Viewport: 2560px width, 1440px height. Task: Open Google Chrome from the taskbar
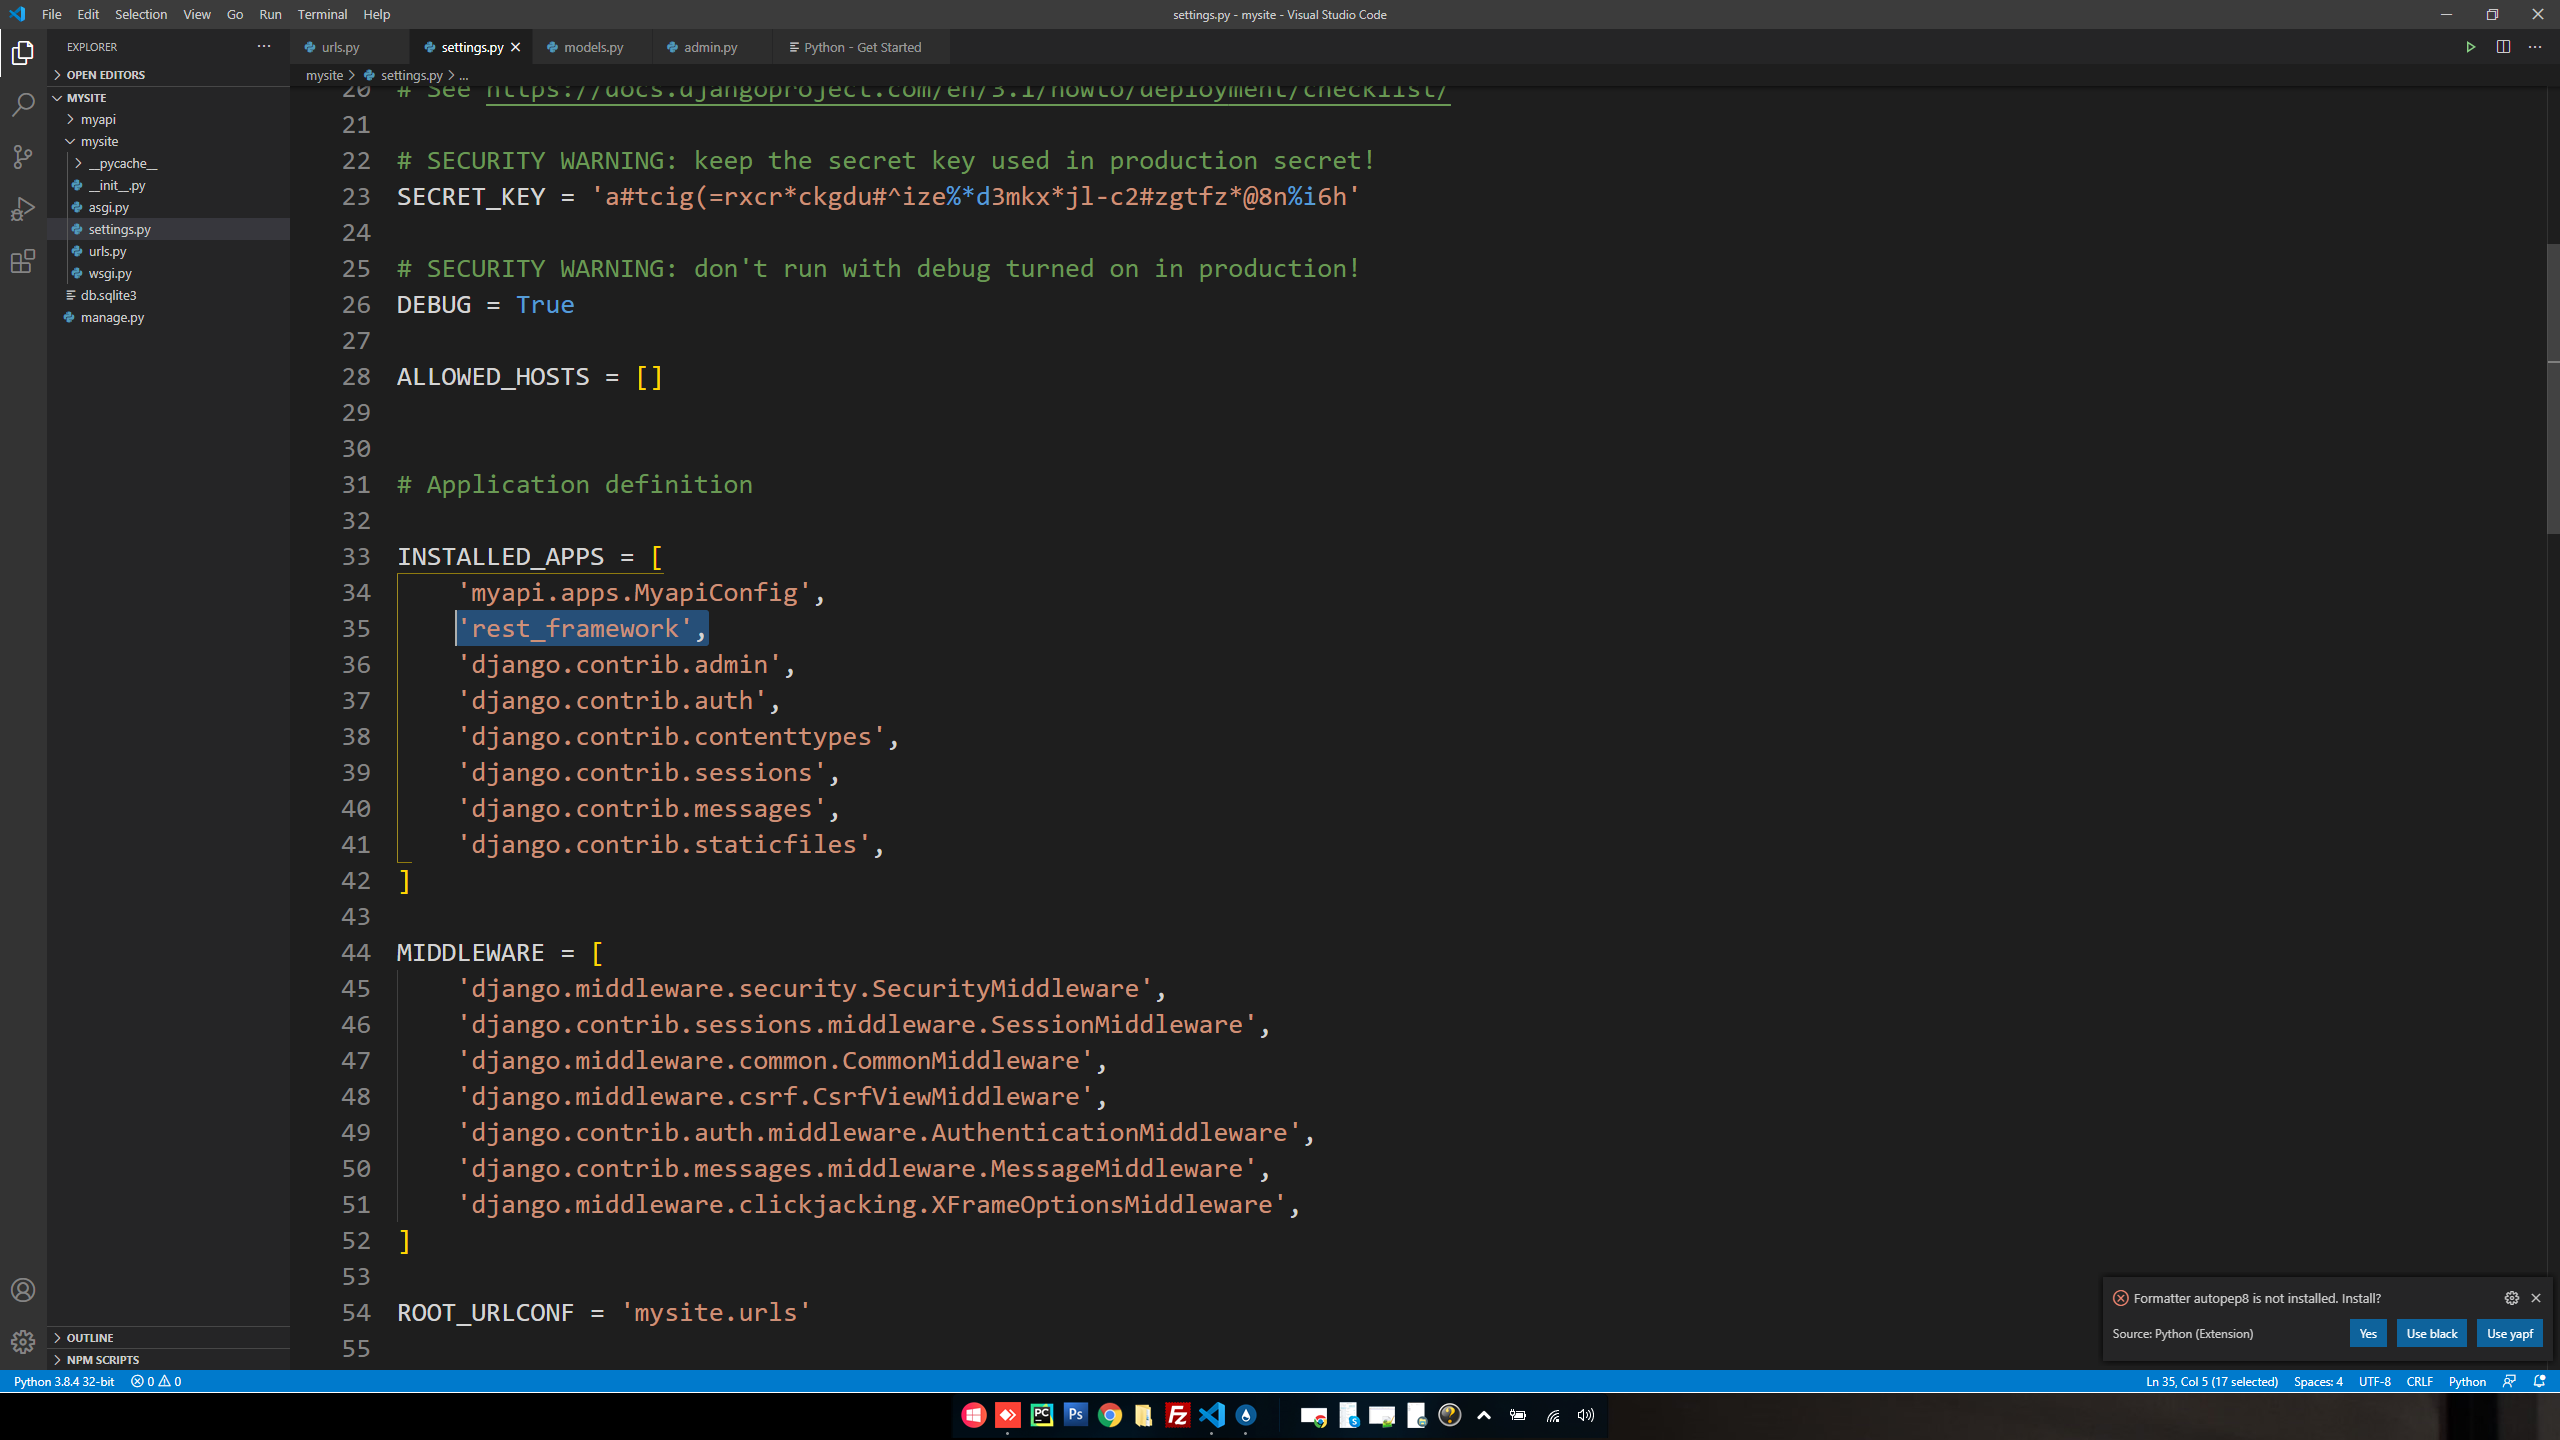(x=1110, y=1415)
